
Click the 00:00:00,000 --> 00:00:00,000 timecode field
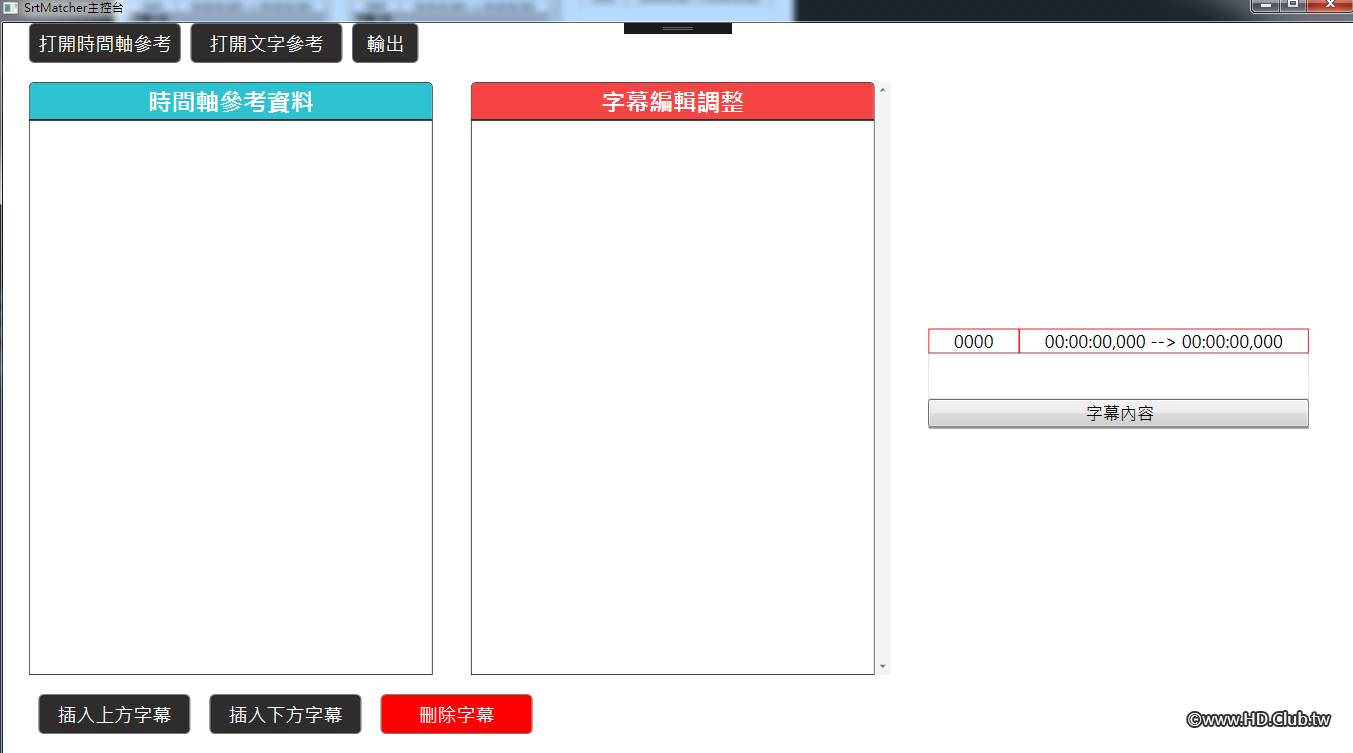[1164, 341]
